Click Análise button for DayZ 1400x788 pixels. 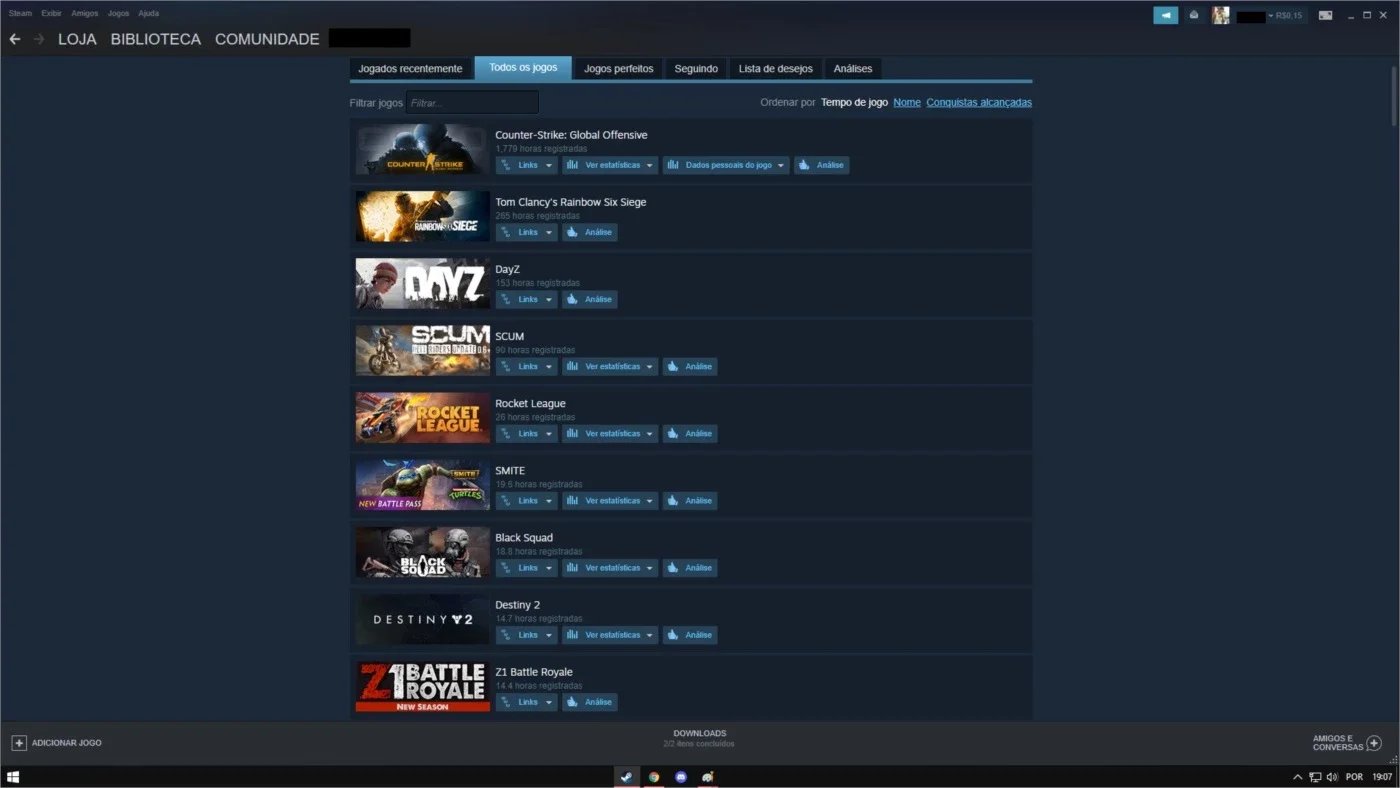pos(589,299)
